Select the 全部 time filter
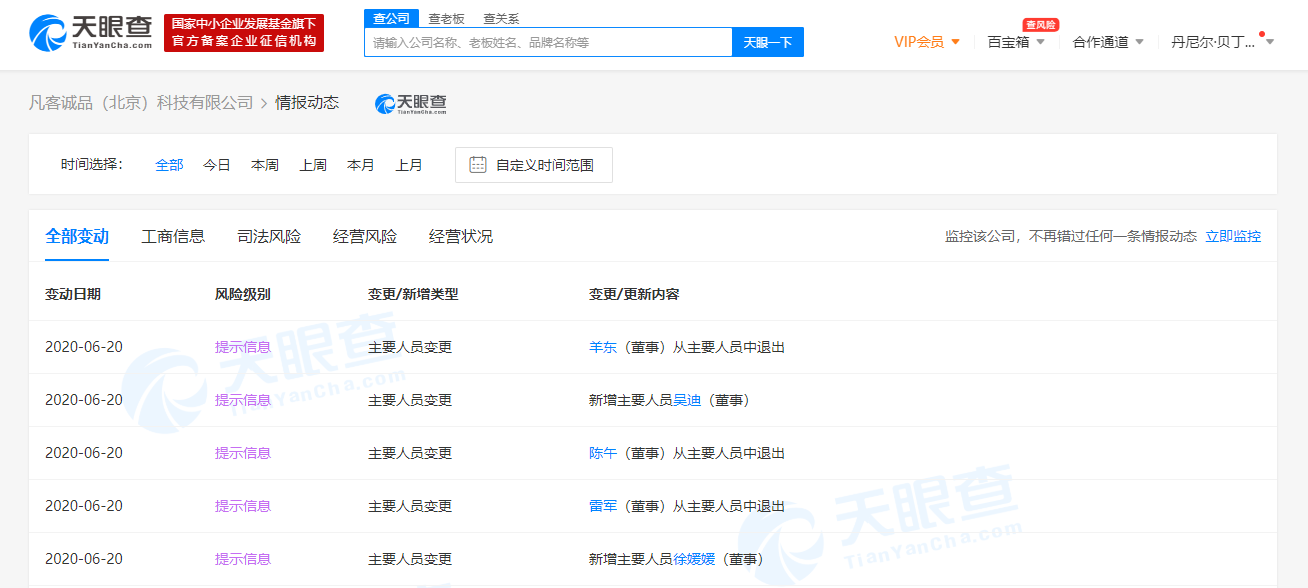1308x588 pixels. pos(169,165)
